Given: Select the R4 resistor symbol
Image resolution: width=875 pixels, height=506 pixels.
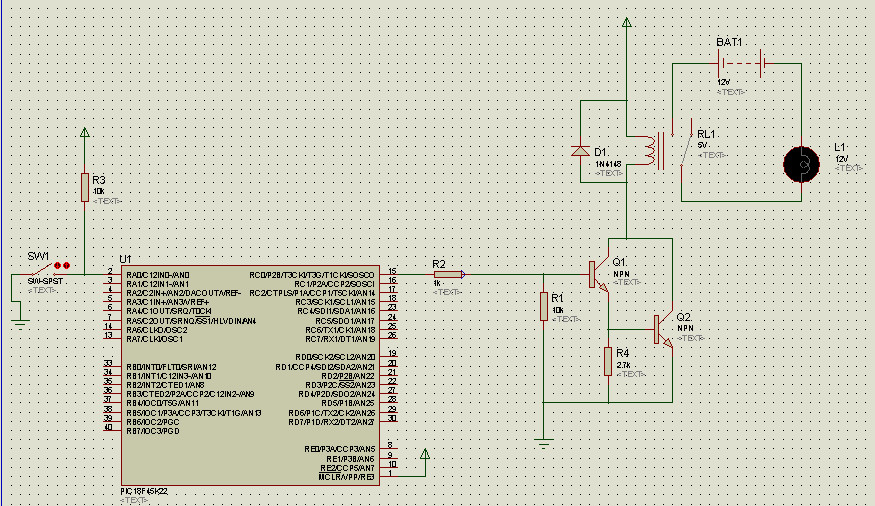Looking at the screenshot, I should (608, 361).
